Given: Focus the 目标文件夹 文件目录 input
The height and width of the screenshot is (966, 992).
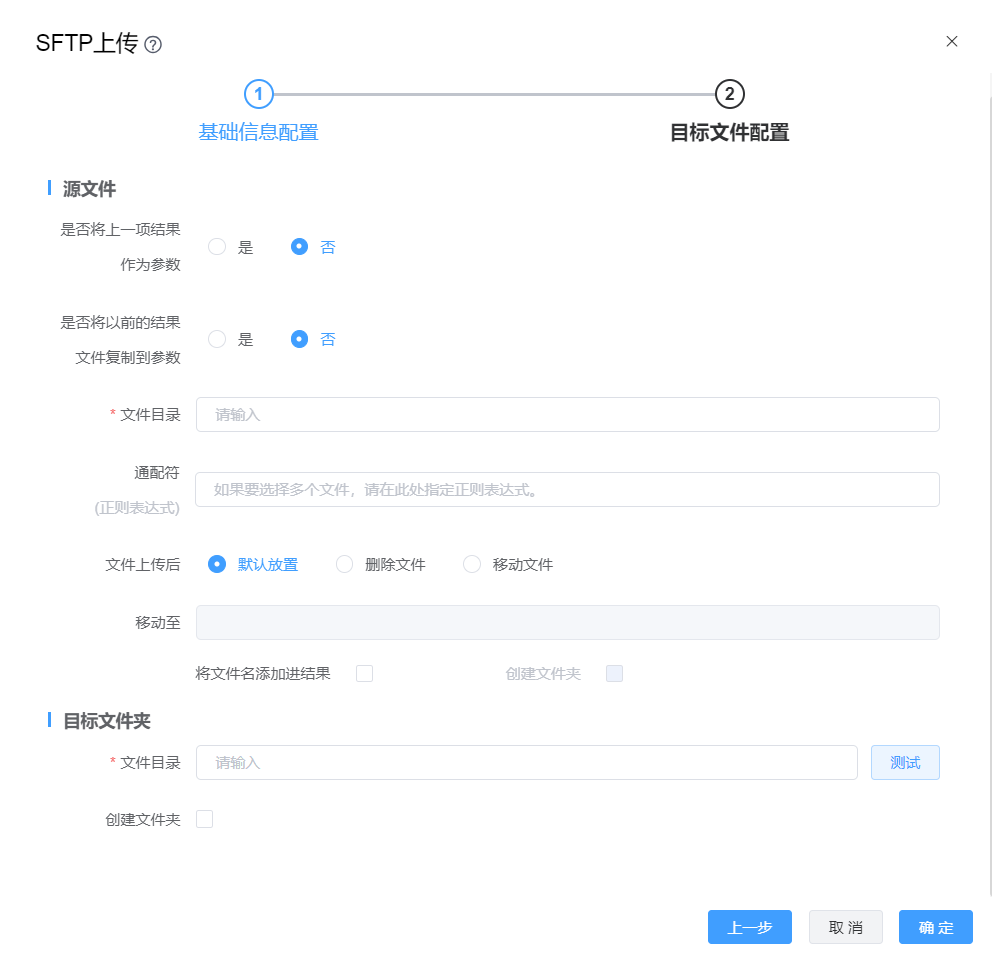Looking at the screenshot, I should click(526, 762).
